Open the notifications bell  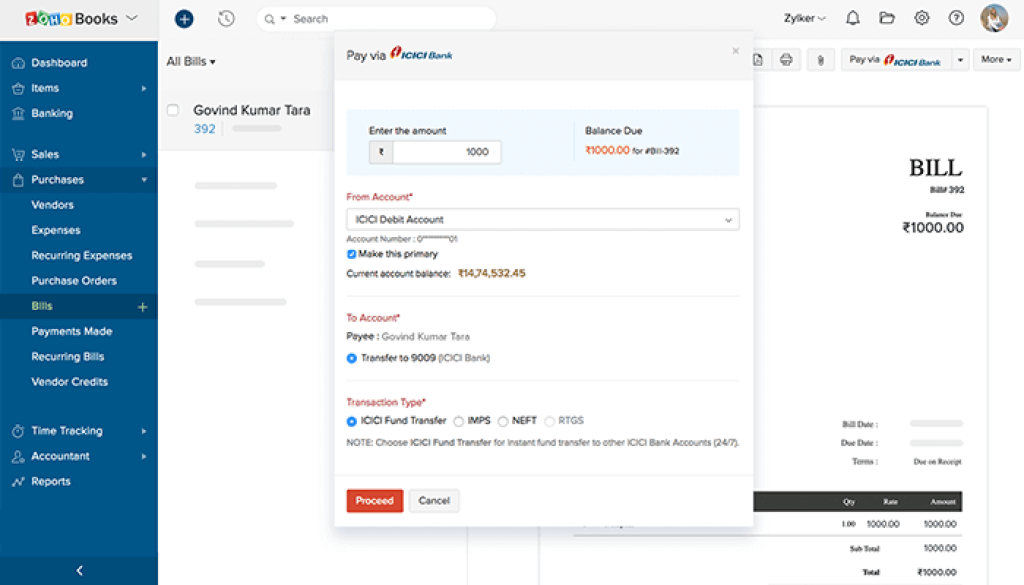coord(852,18)
